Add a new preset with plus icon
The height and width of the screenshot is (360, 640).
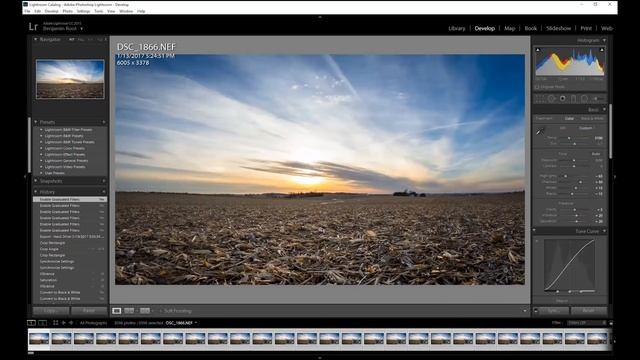pos(104,122)
